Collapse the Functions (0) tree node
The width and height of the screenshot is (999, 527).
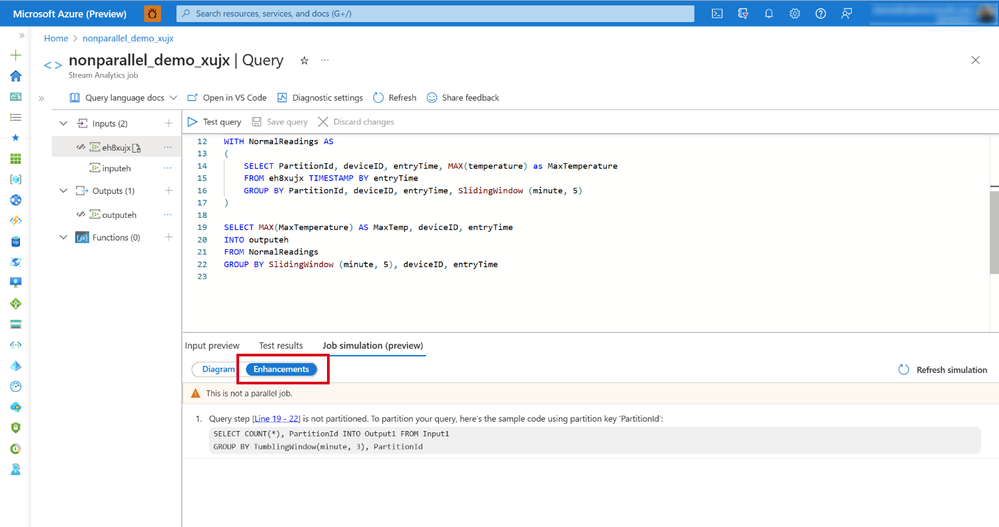click(x=63, y=237)
